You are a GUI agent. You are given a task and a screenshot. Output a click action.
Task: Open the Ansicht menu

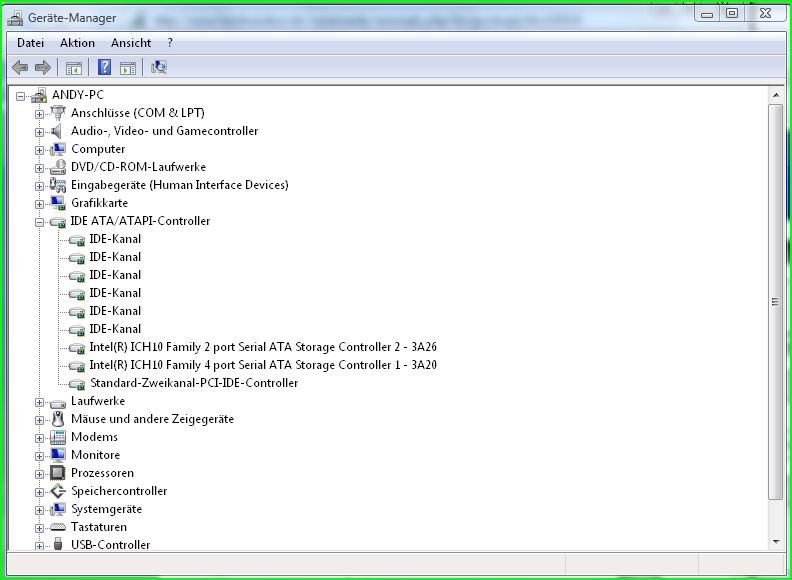point(131,43)
